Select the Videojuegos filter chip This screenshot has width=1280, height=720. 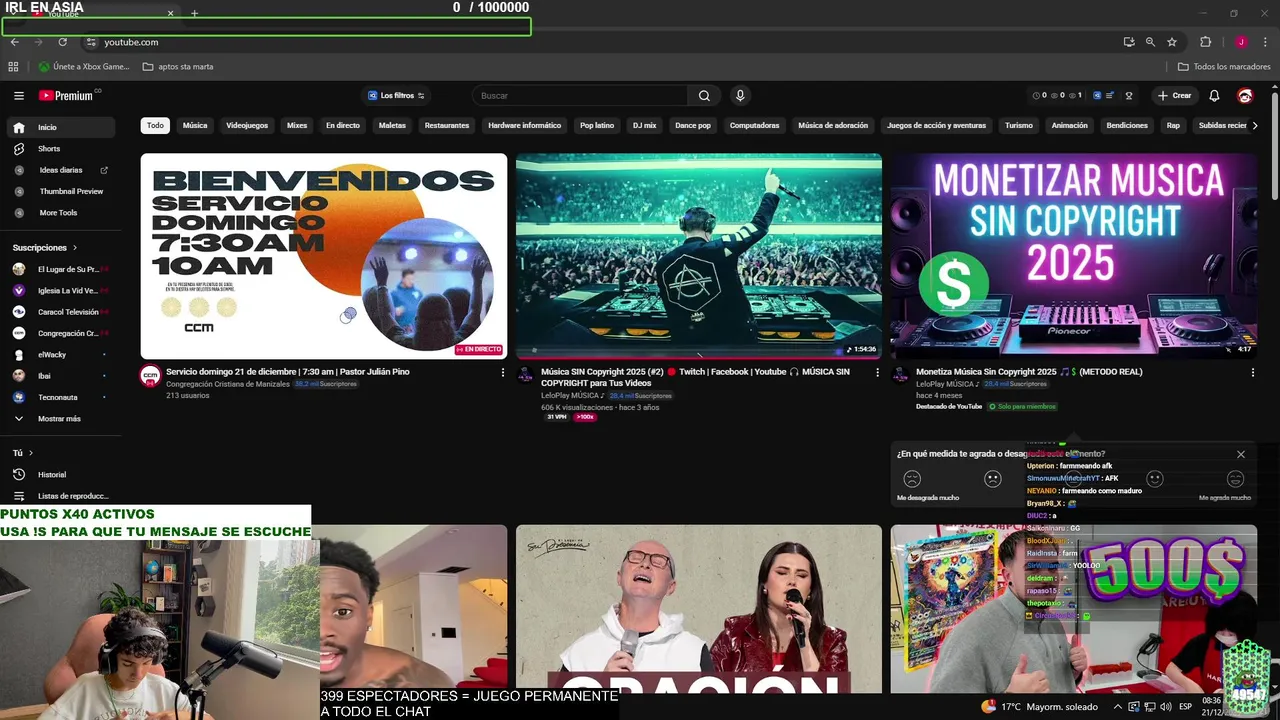[247, 126]
